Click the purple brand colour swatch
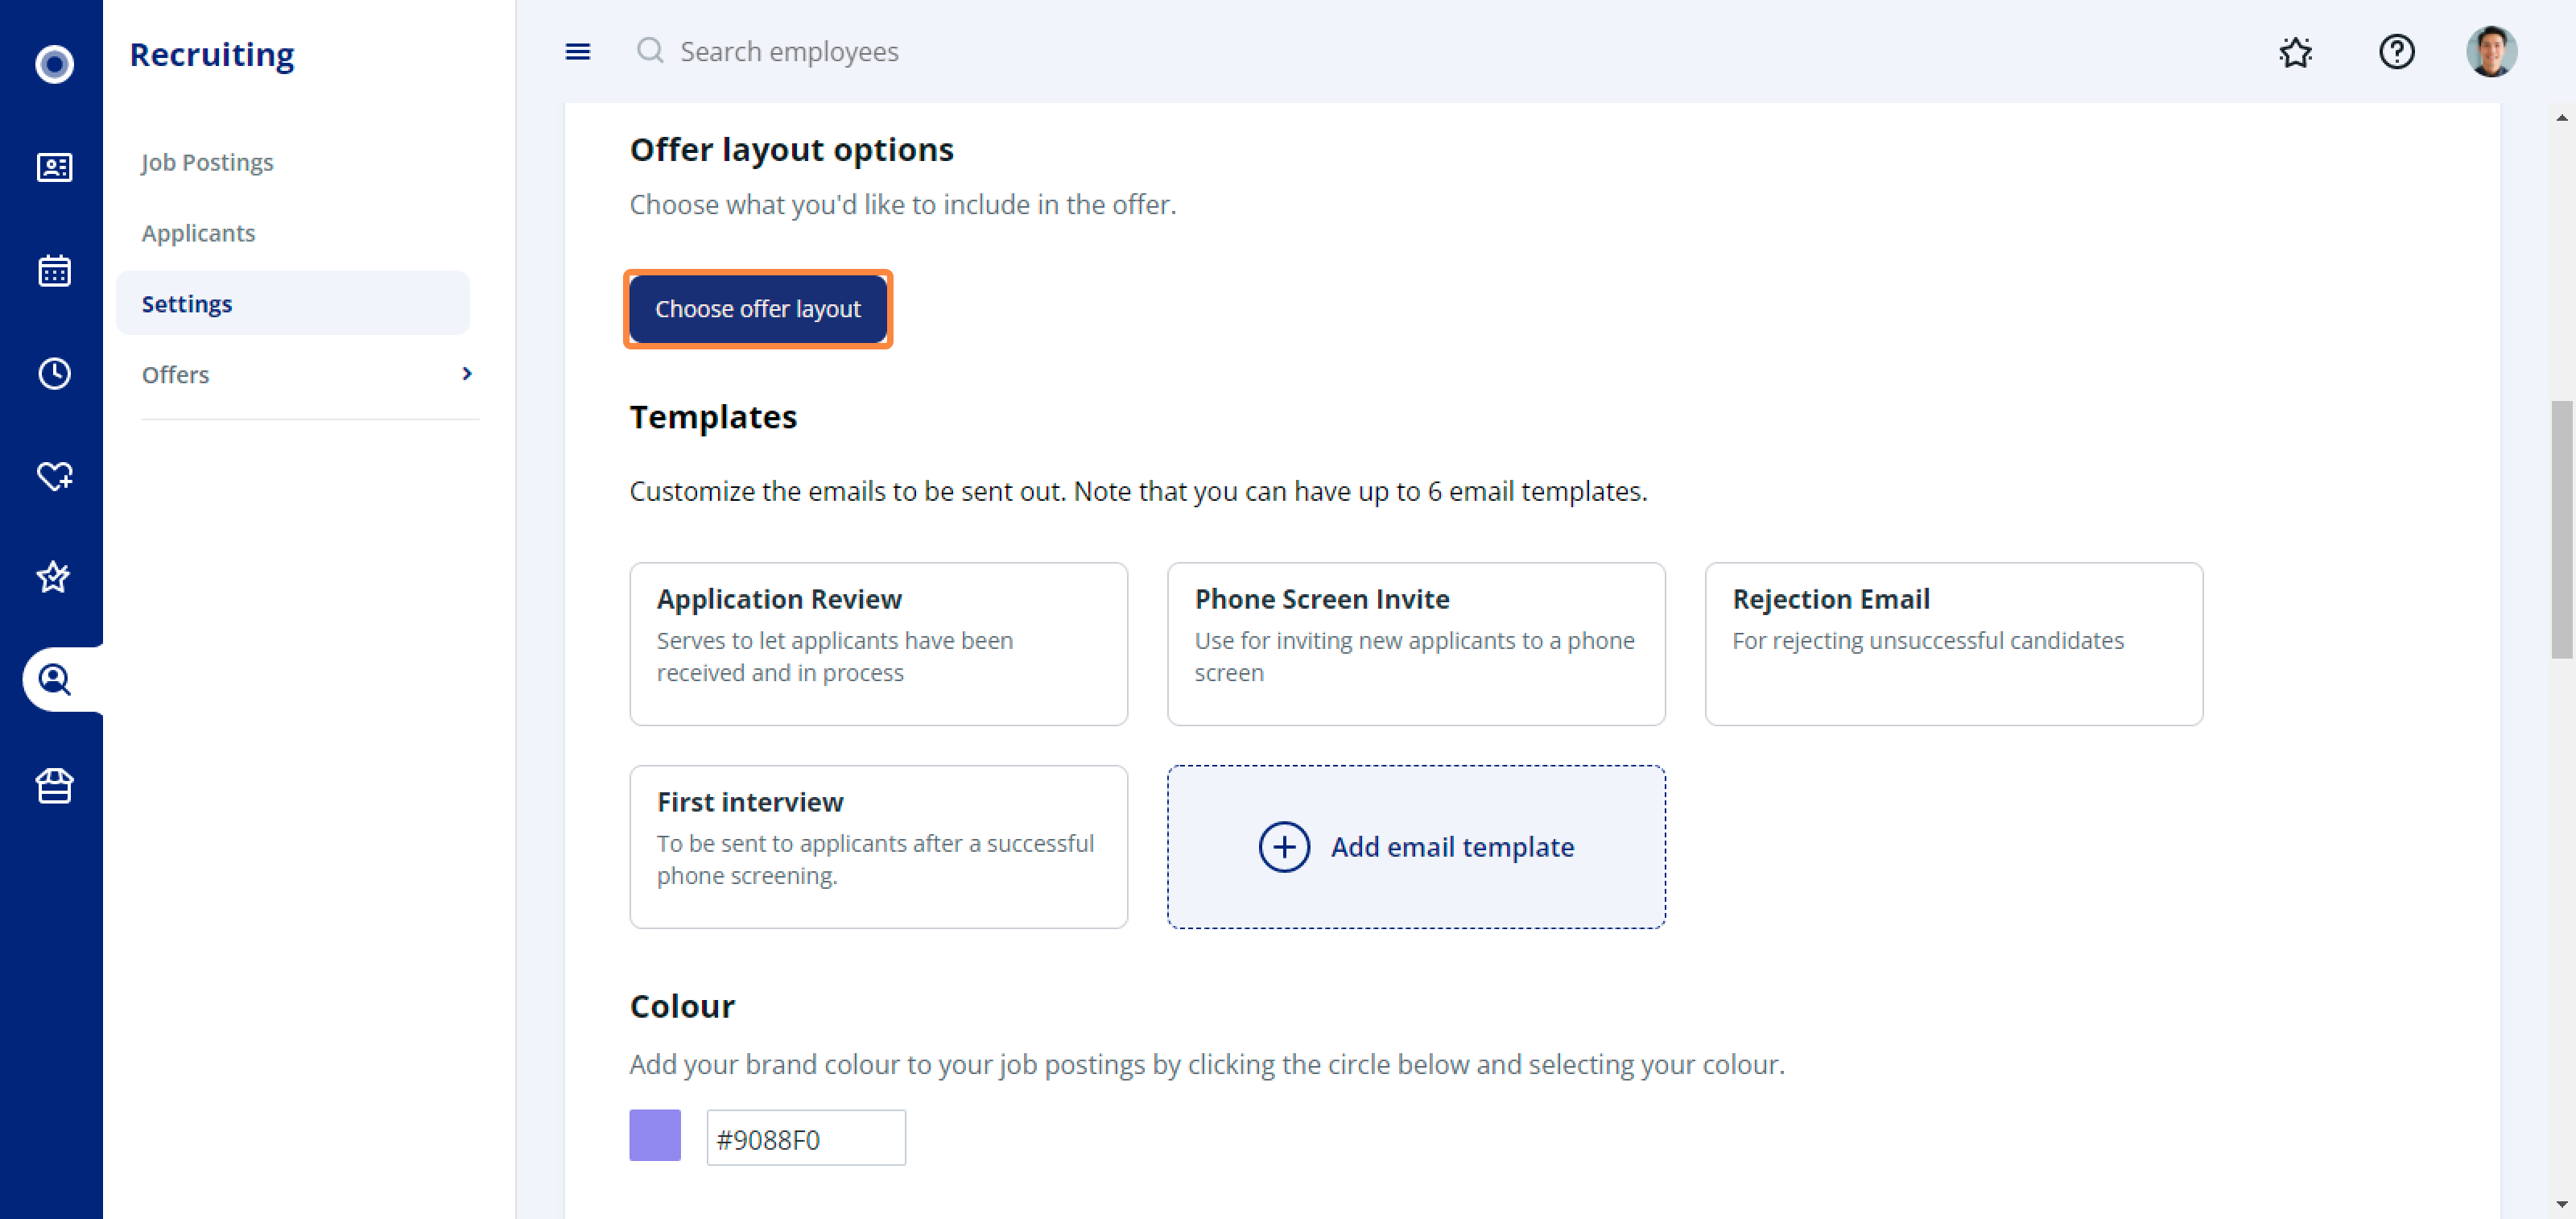2576x1219 pixels. 655,1135
